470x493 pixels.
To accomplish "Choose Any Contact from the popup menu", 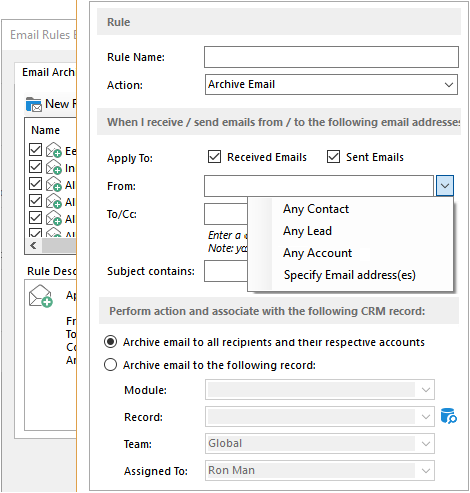I will [x=316, y=209].
